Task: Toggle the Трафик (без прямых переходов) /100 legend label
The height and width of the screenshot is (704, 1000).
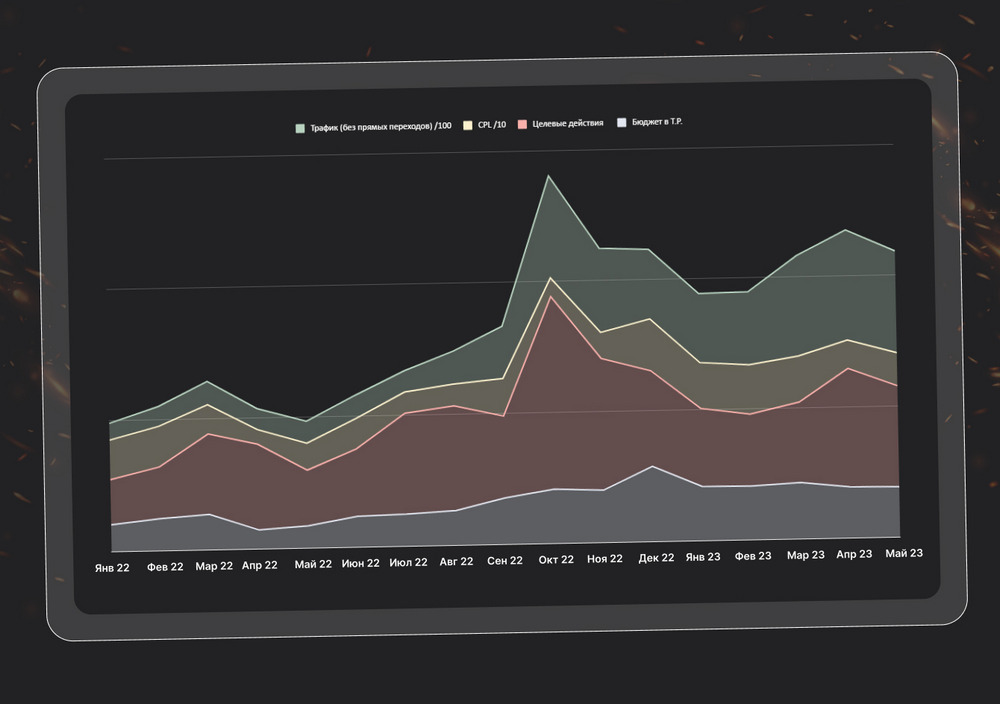Action: point(381,127)
